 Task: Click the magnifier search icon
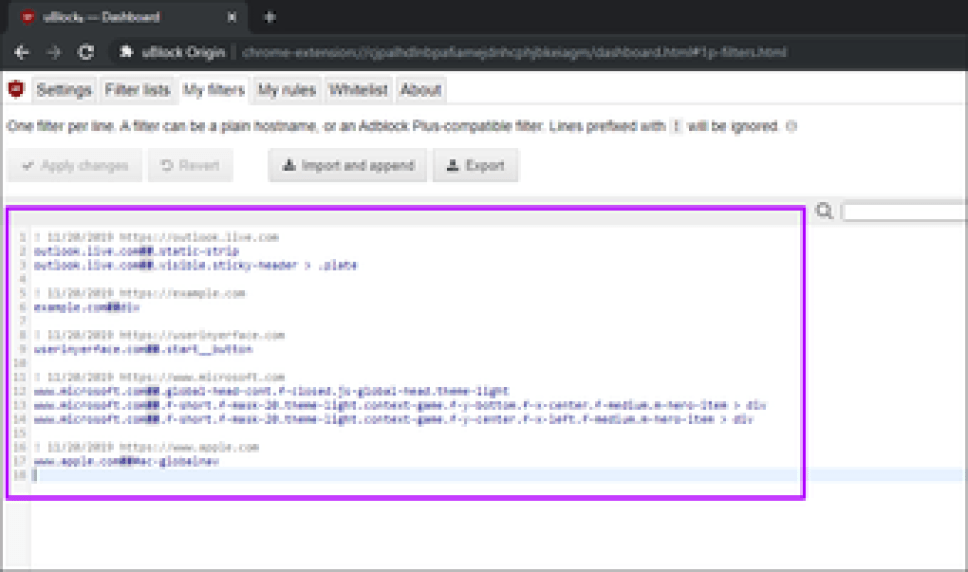click(x=824, y=211)
